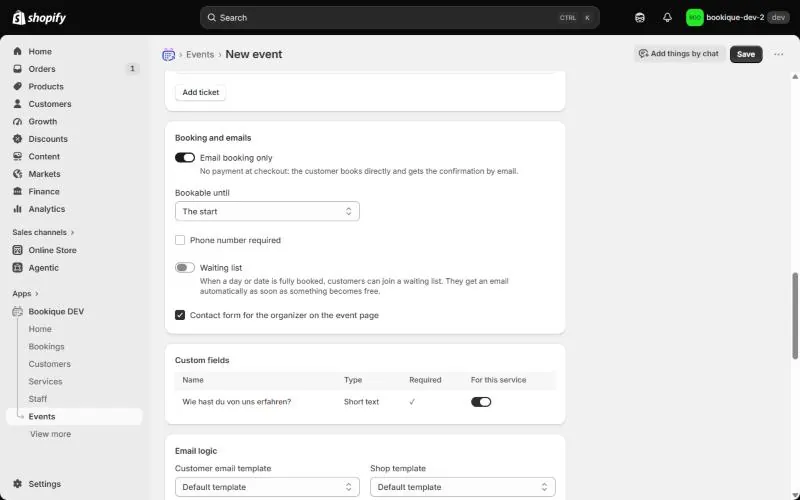Click the Required checkmark cell
This screenshot has width=800, height=500.
412,402
